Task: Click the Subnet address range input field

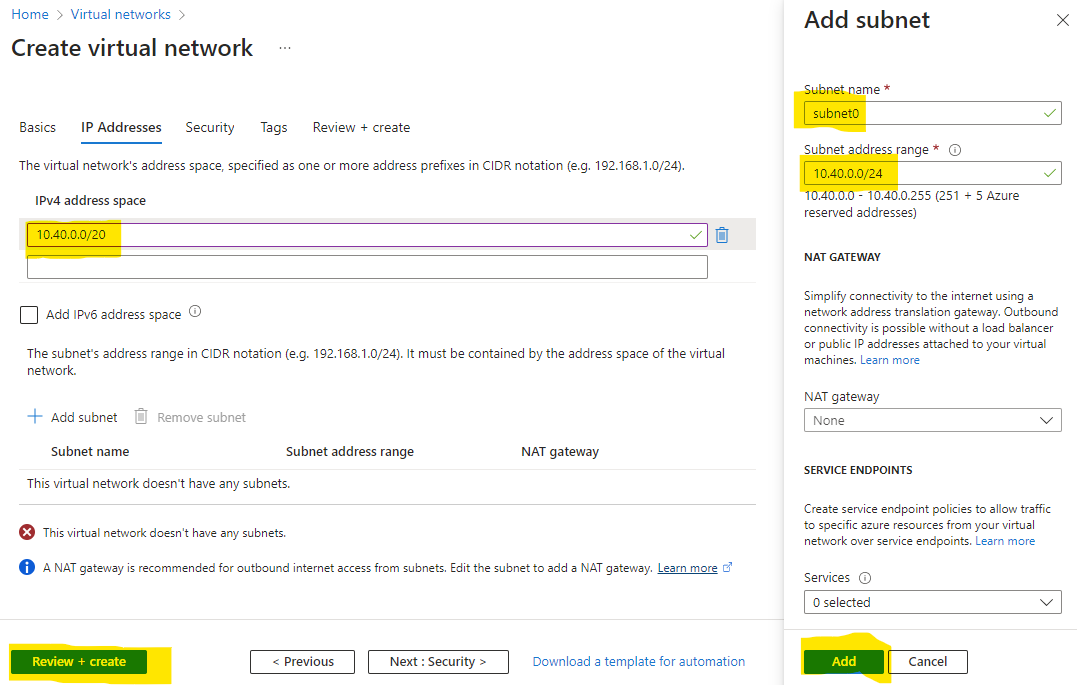Action: [932, 173]
